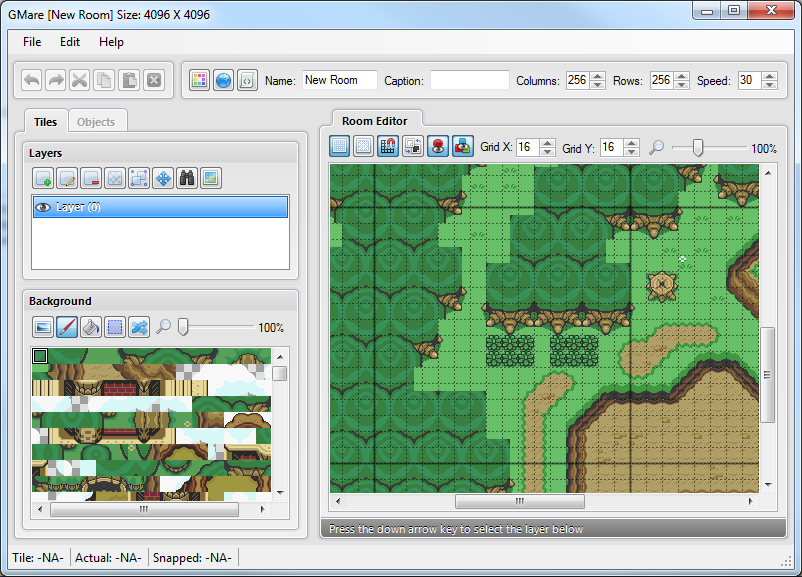
Task: Click the Room Editor horizontal scrollbar thumb
Action: (x=520, y=501)
